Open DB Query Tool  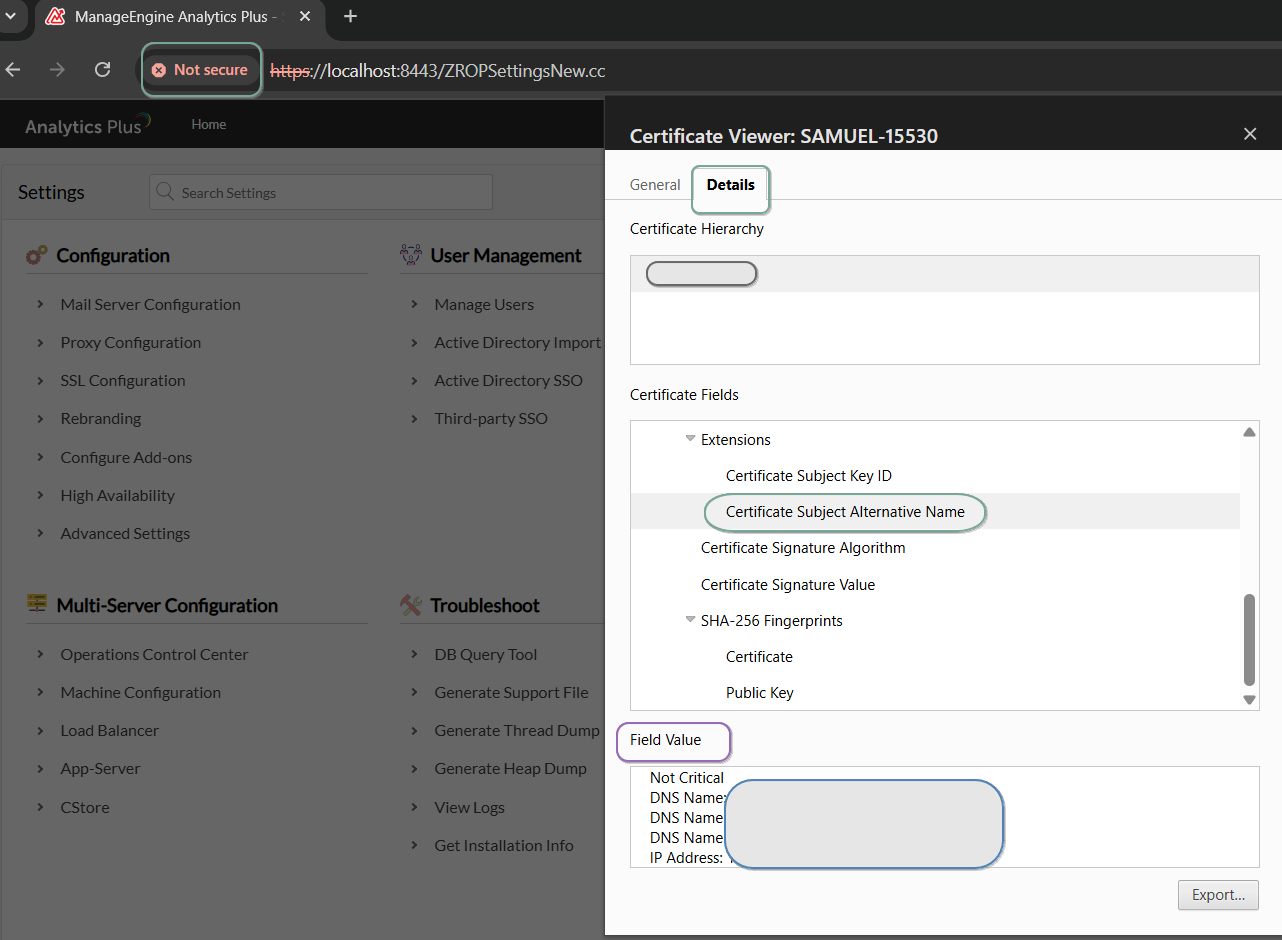click(x=486, y=655)
